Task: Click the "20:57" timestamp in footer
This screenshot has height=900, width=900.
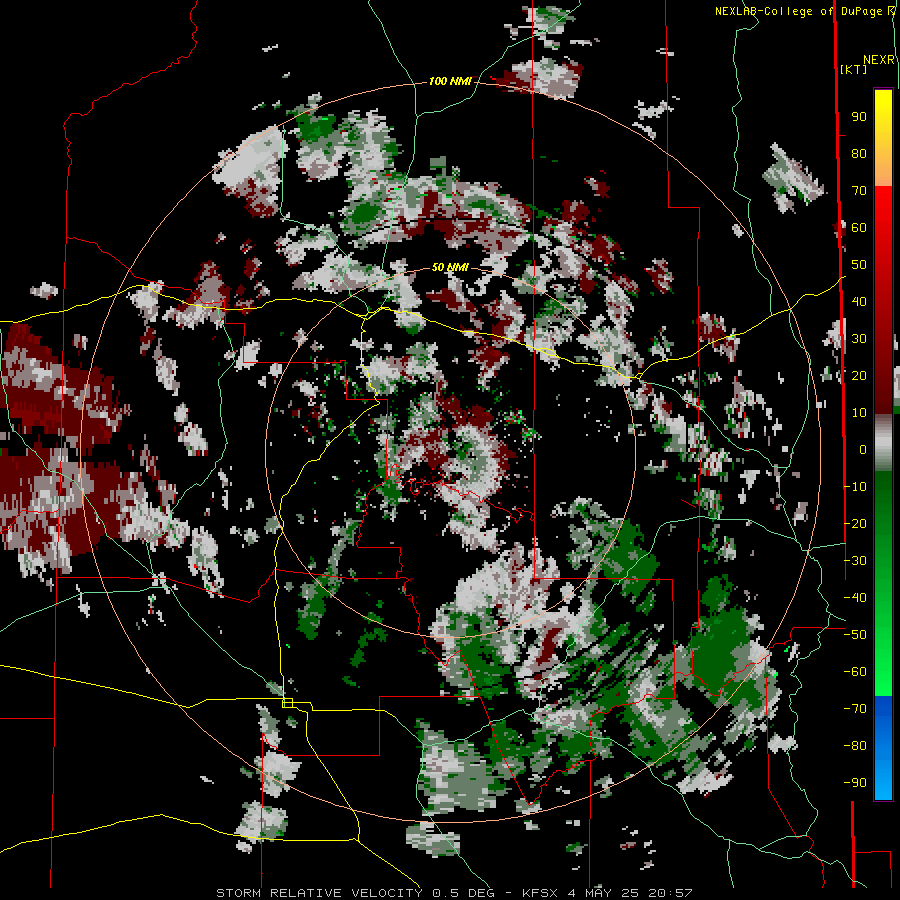Action: 670,893
